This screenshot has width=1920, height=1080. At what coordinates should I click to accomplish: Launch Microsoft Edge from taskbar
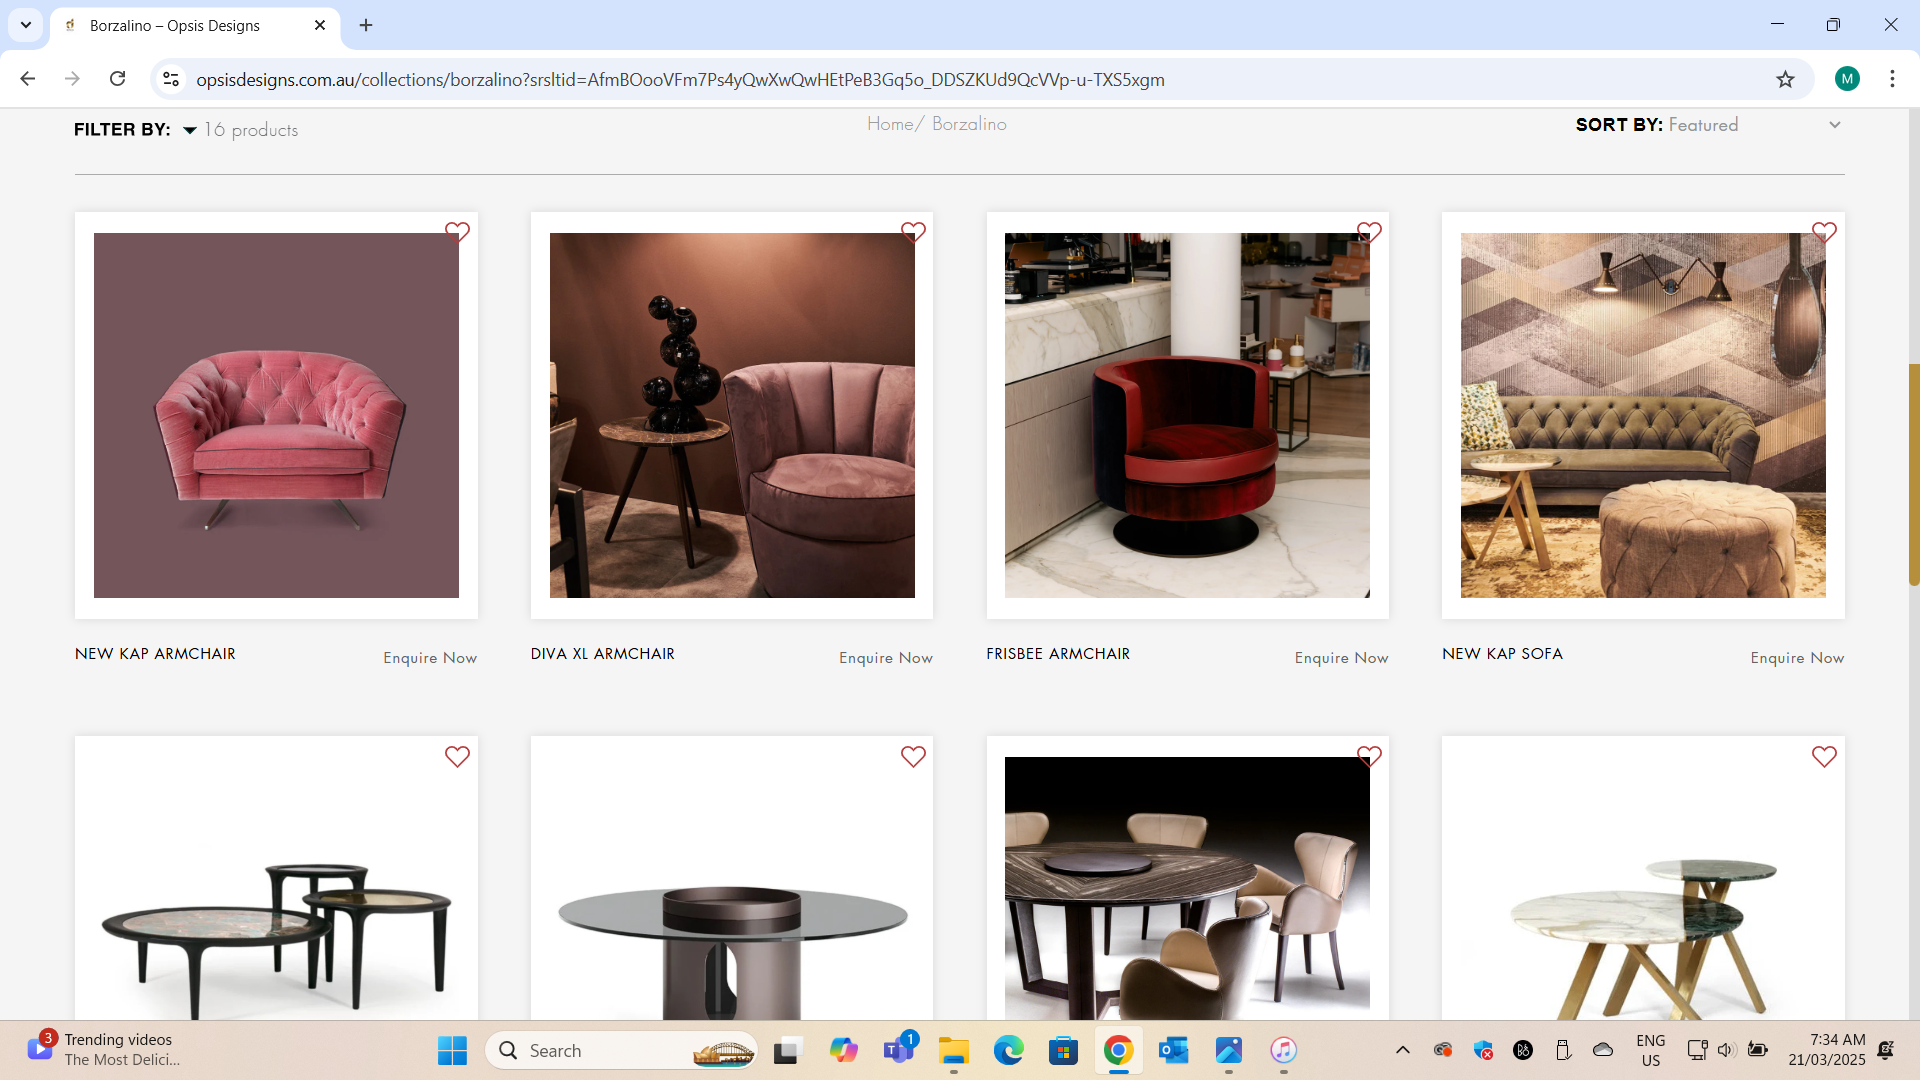[1008, 1050]
